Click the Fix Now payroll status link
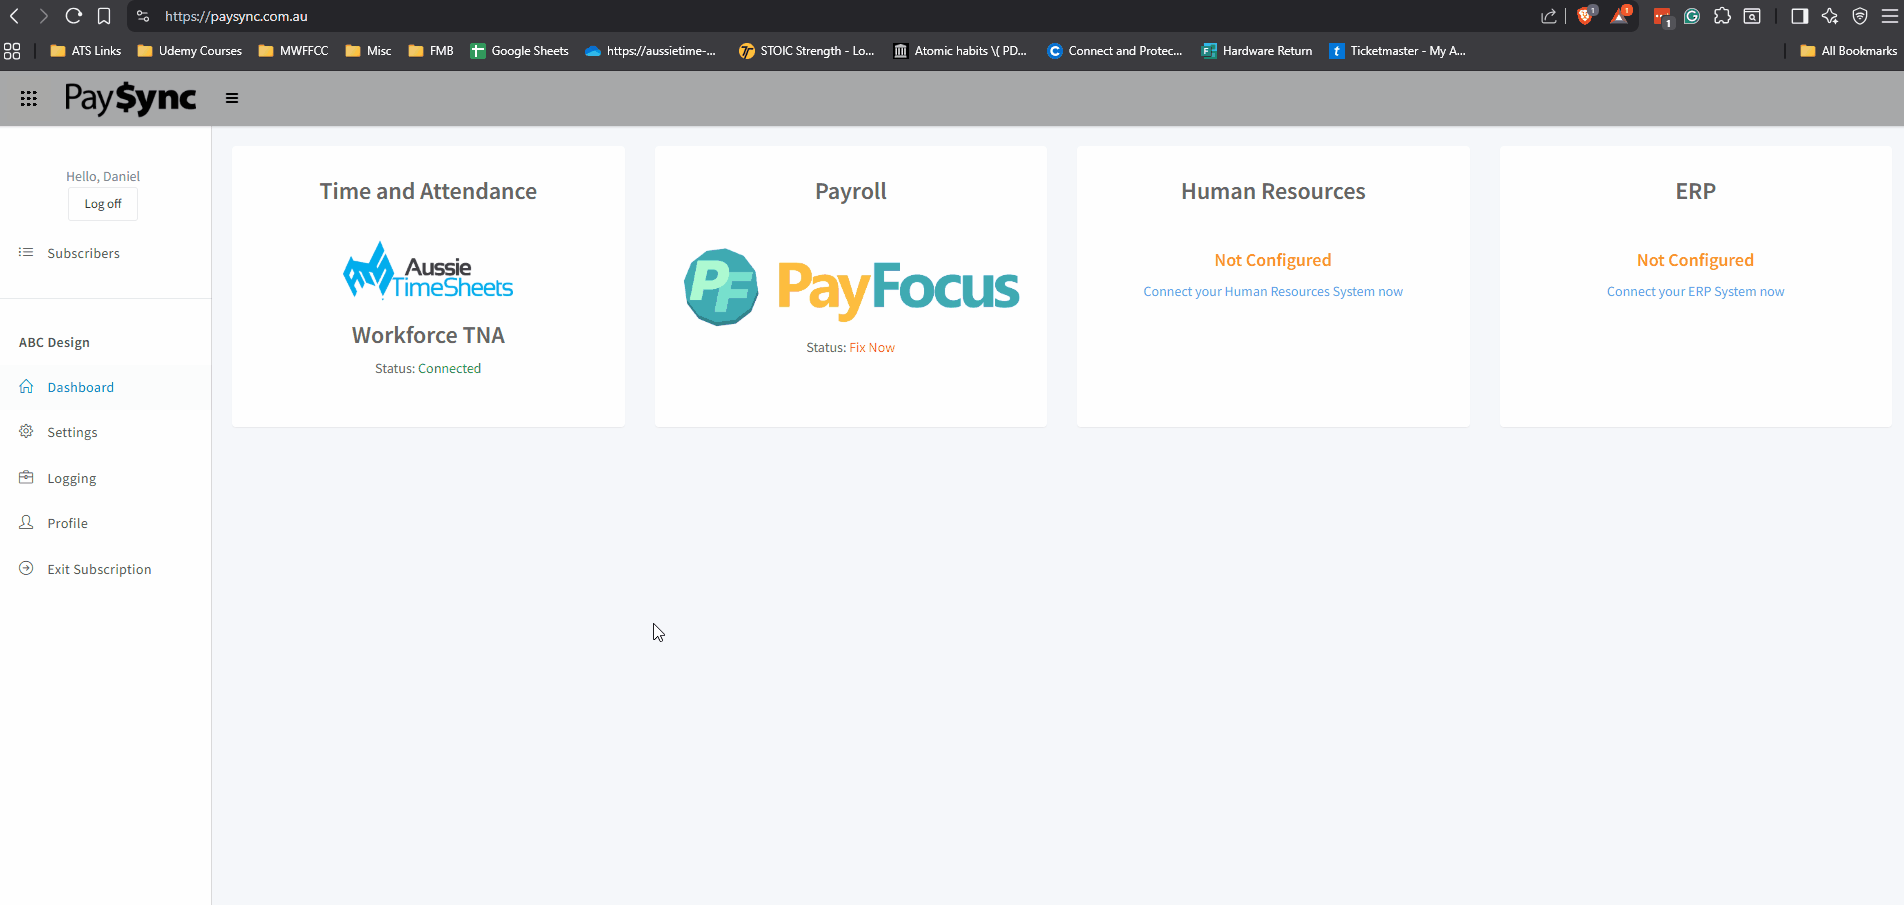Image resolution: width=1904 pixels, height=905 pixels. (x=872, y=347)
